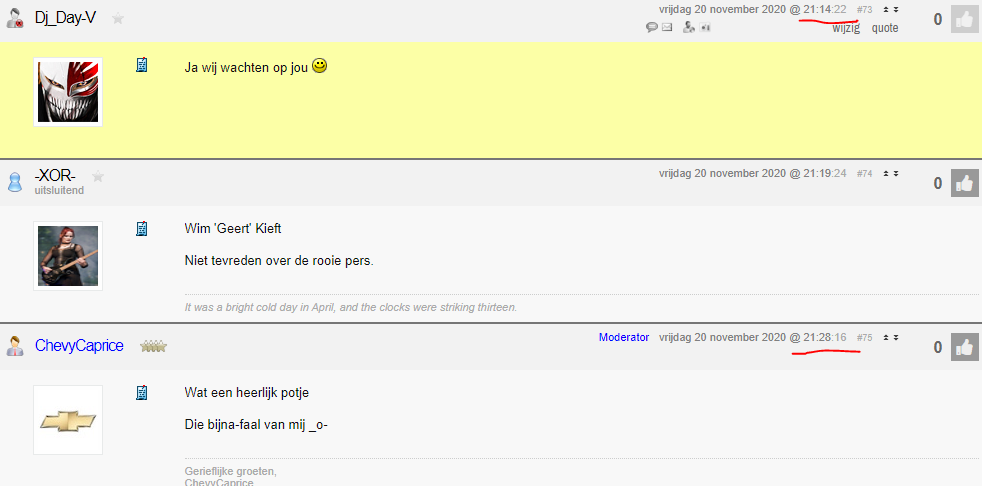Jump to previous post arrow on #73
This screenshot has height=486, width=982.
coord(886,9)
